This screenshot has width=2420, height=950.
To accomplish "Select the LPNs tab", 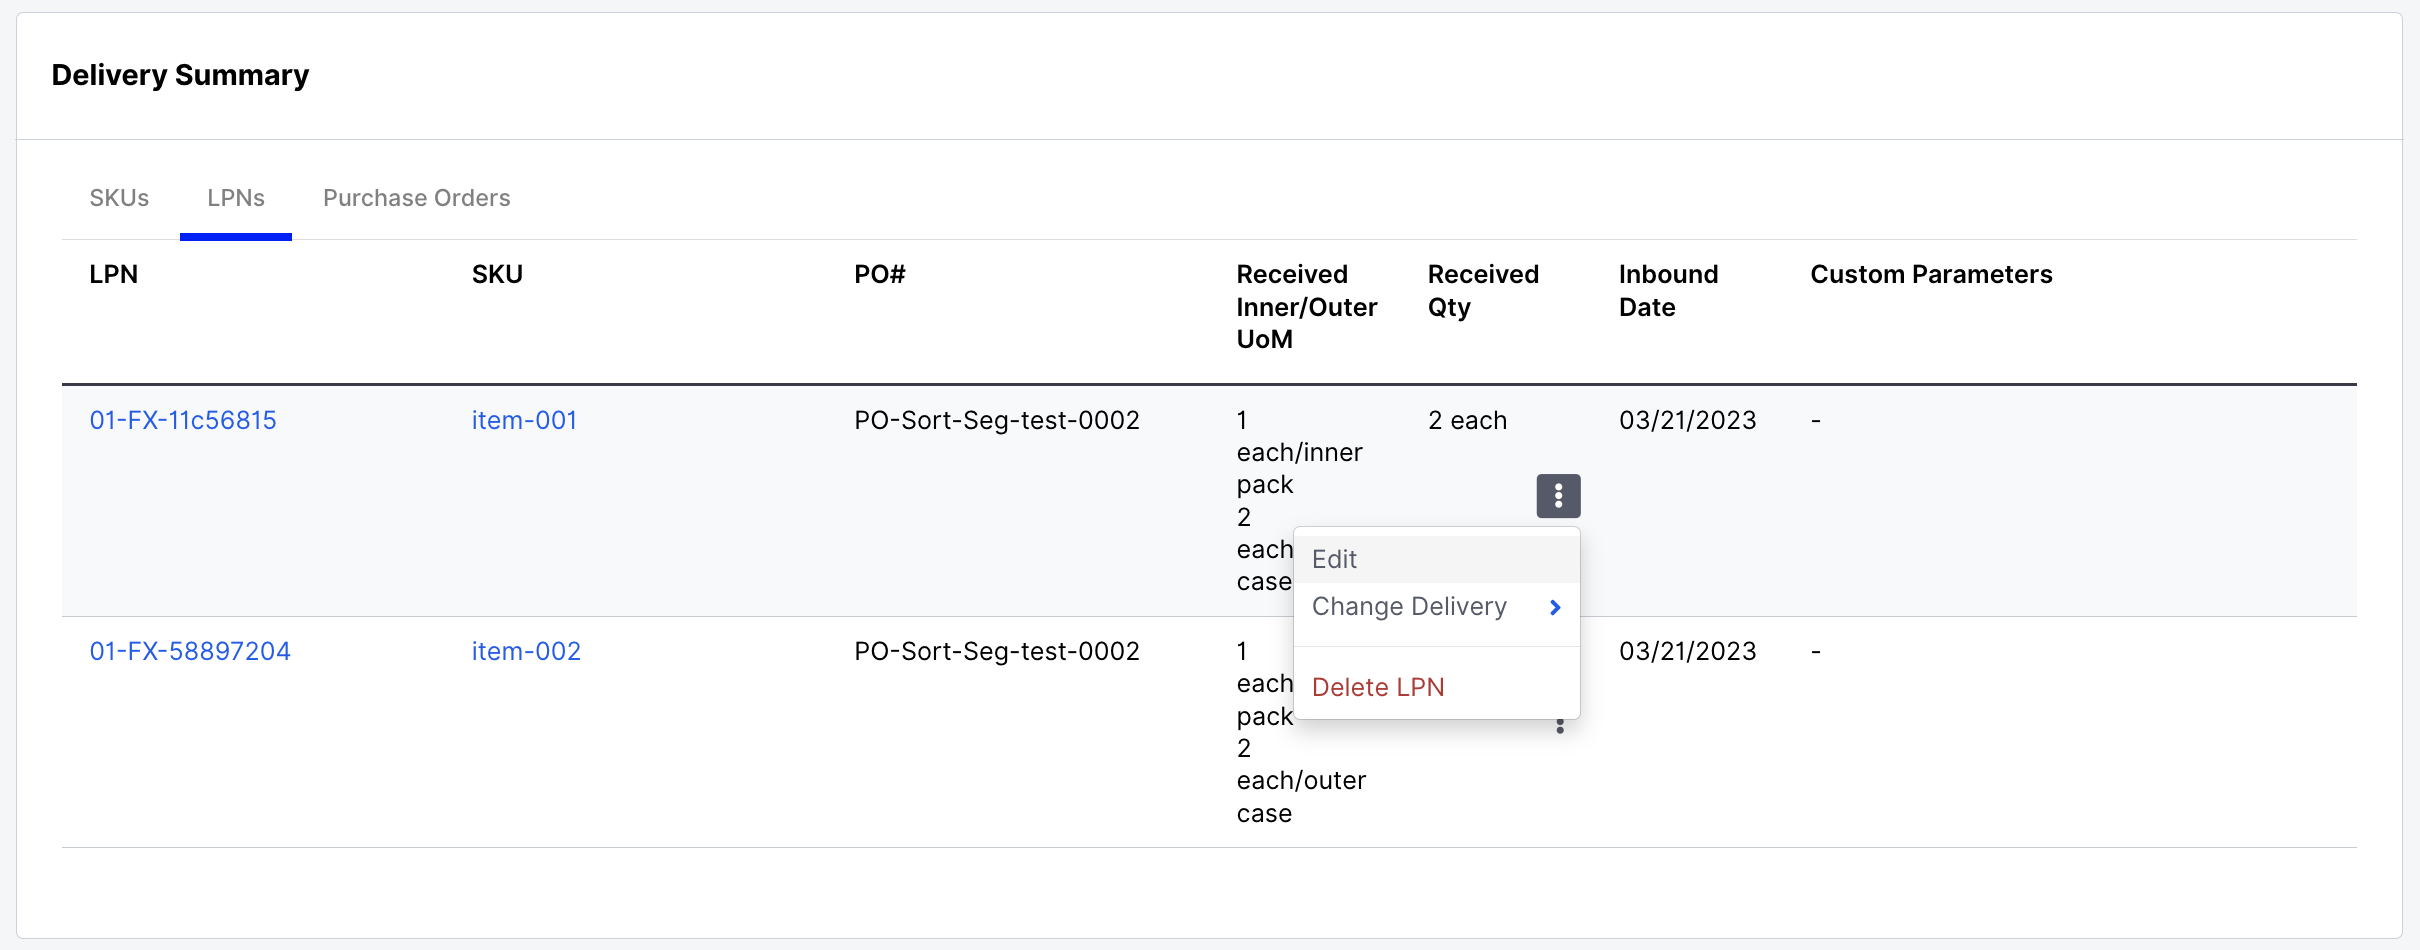I will [x=236, y=198].
